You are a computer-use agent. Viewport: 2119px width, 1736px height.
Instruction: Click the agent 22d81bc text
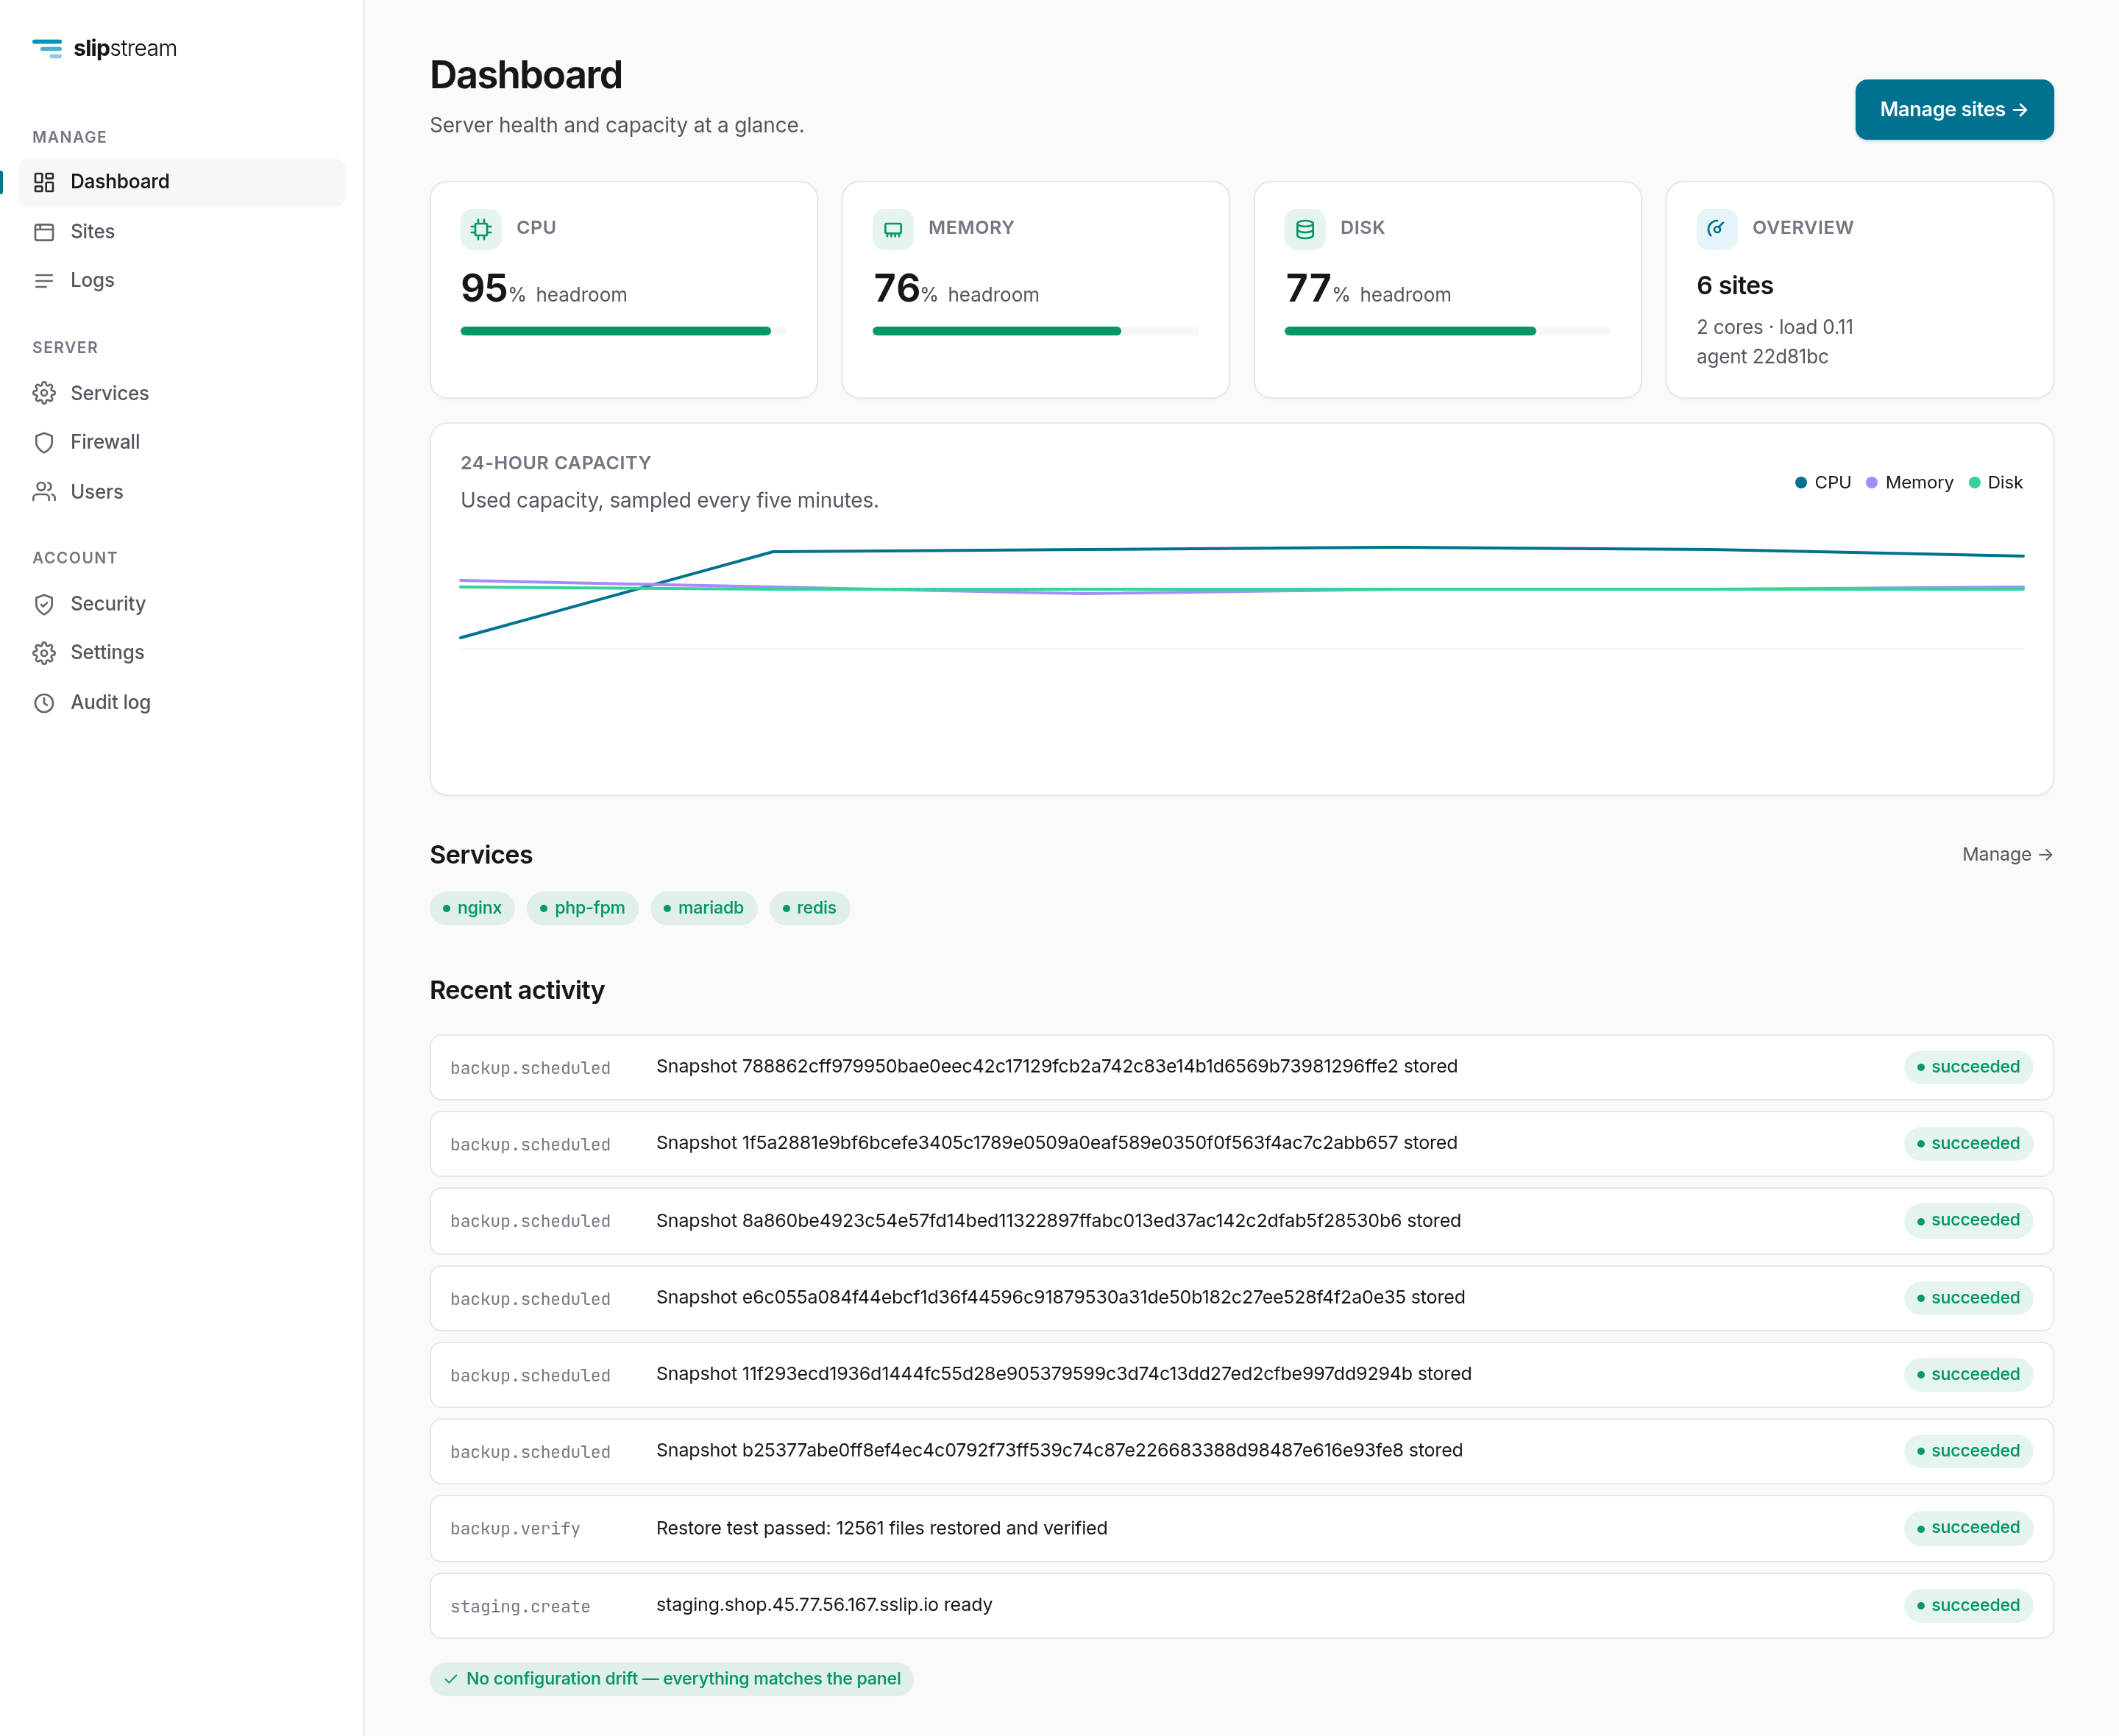pyautogui.click(x=1763, y=357)
